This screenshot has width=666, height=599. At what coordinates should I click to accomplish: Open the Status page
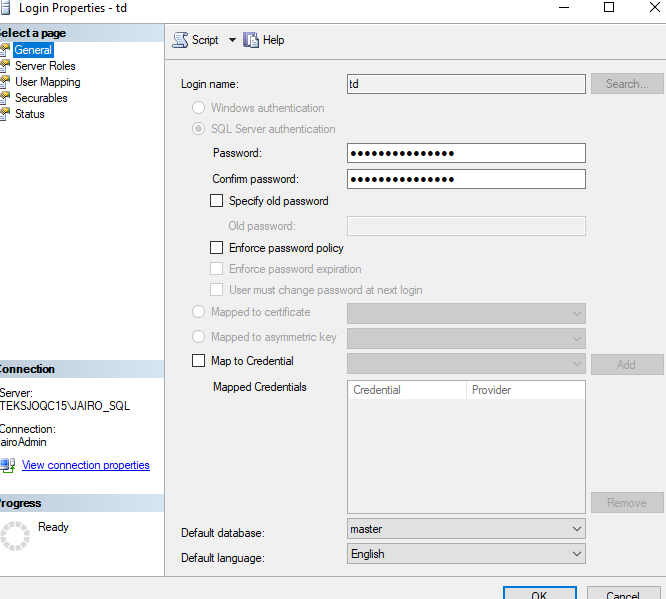click(30, 114)
